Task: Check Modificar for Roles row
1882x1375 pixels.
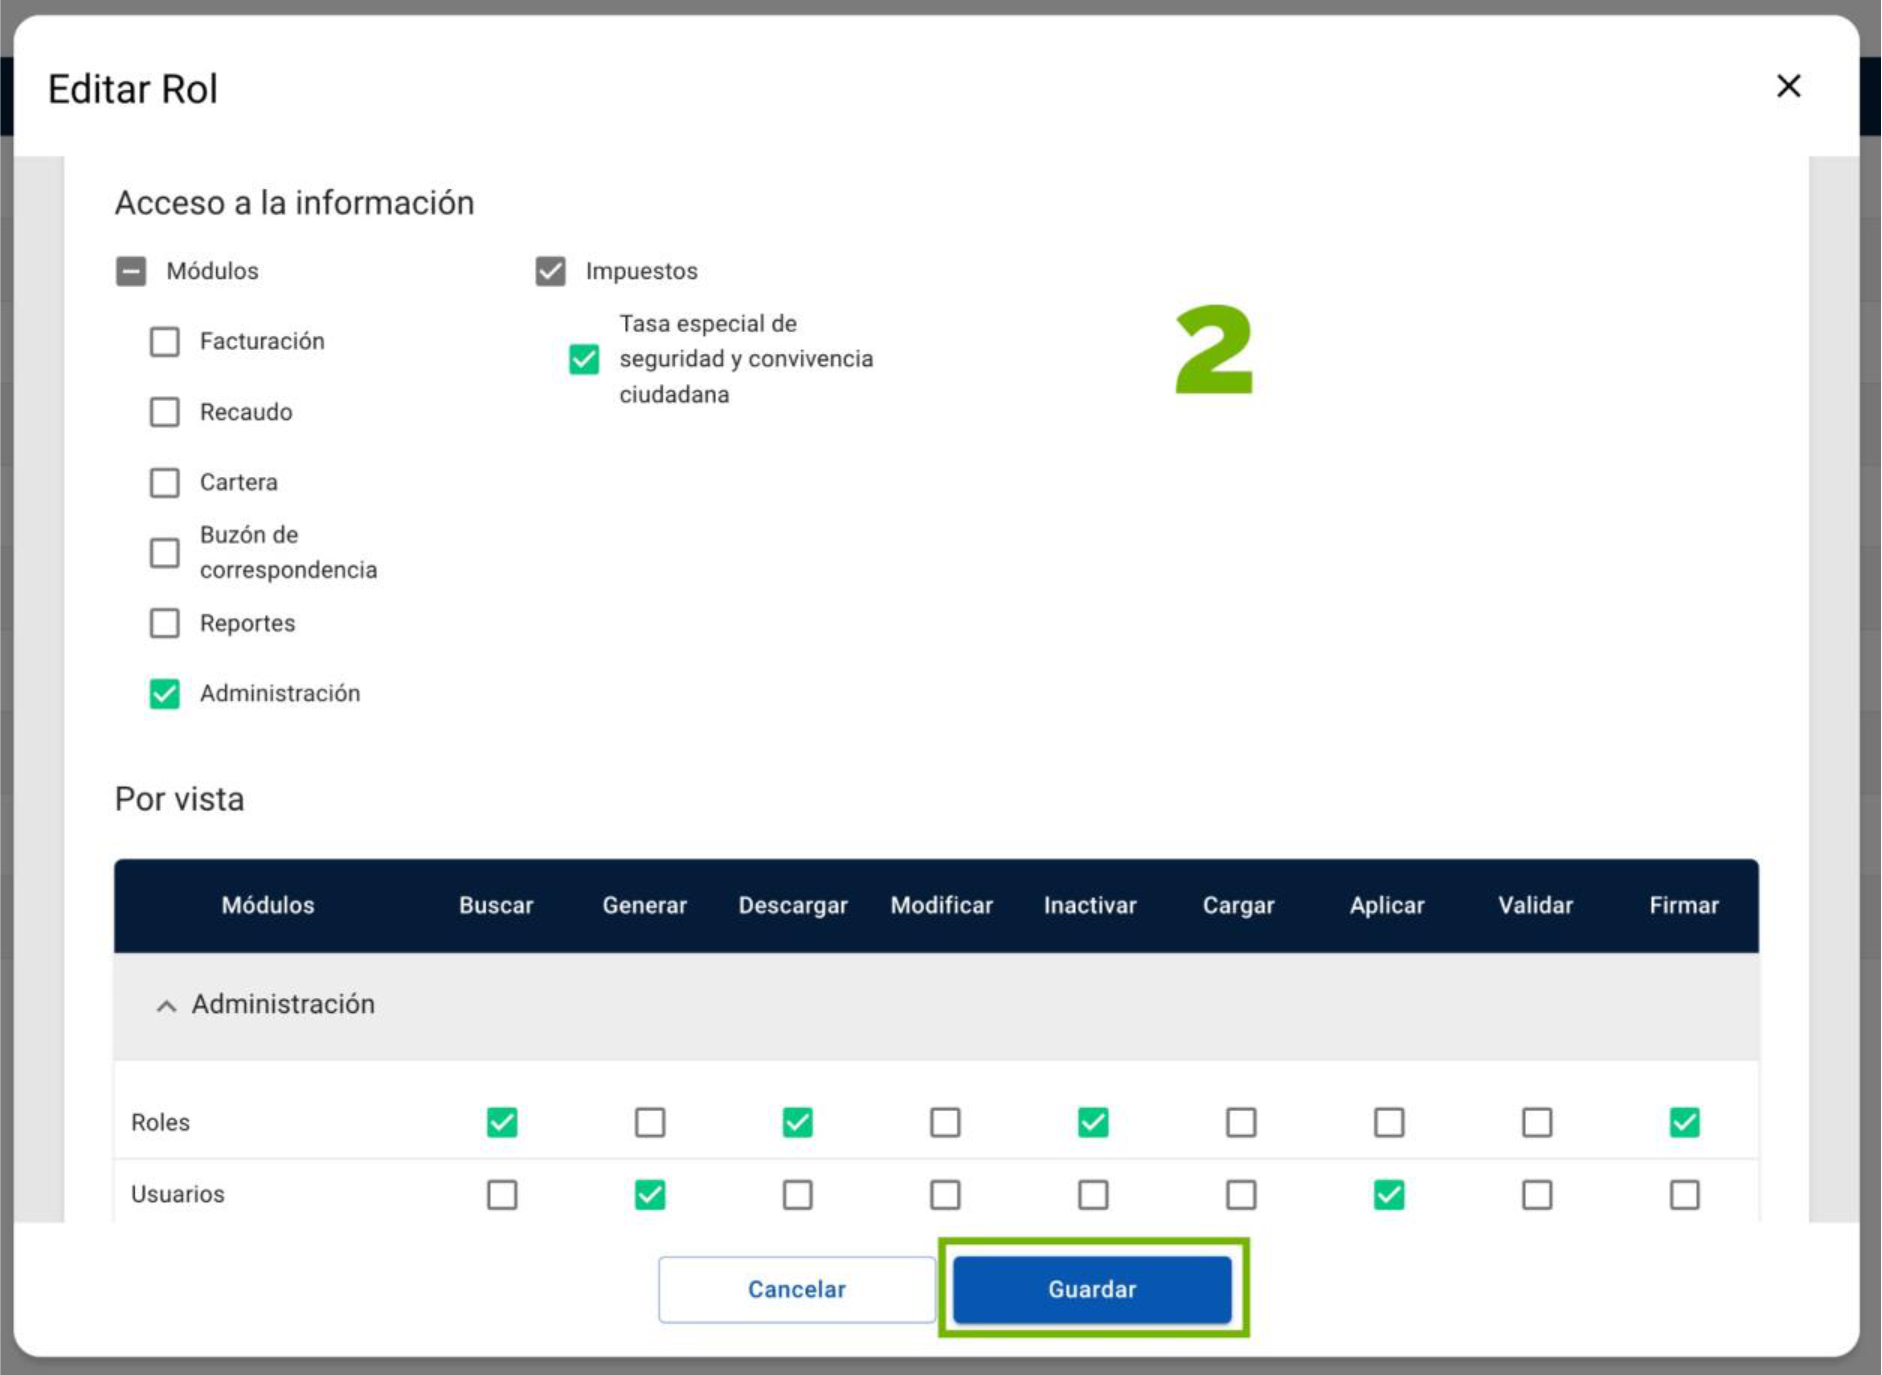Action: 945,1122
